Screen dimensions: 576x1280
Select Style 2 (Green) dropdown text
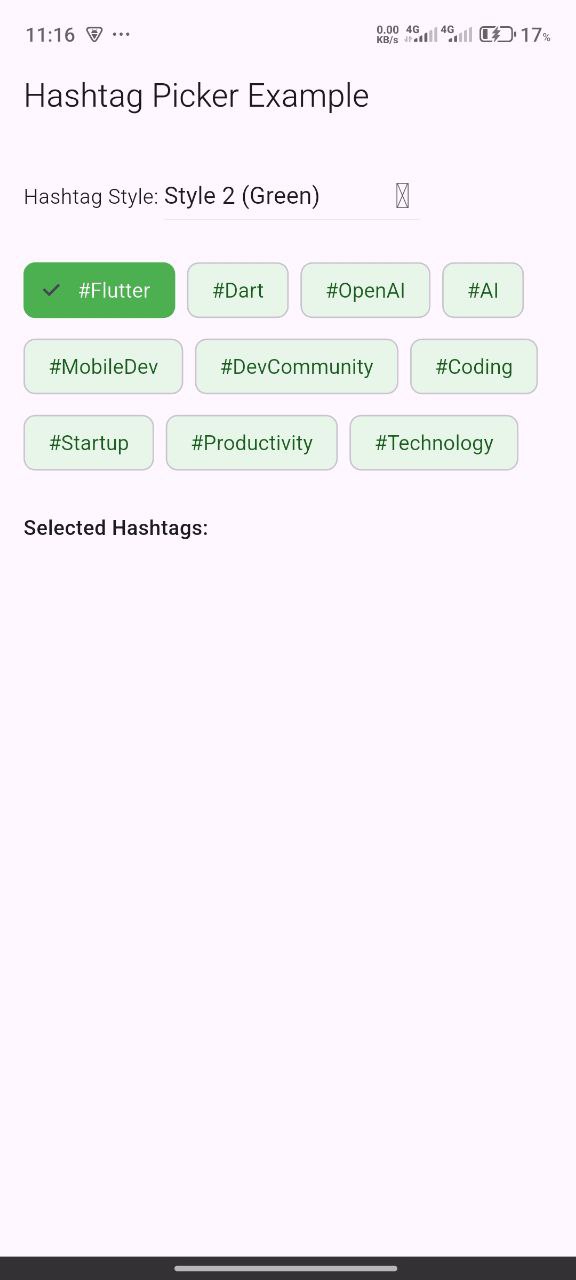(x=242, y=196)
